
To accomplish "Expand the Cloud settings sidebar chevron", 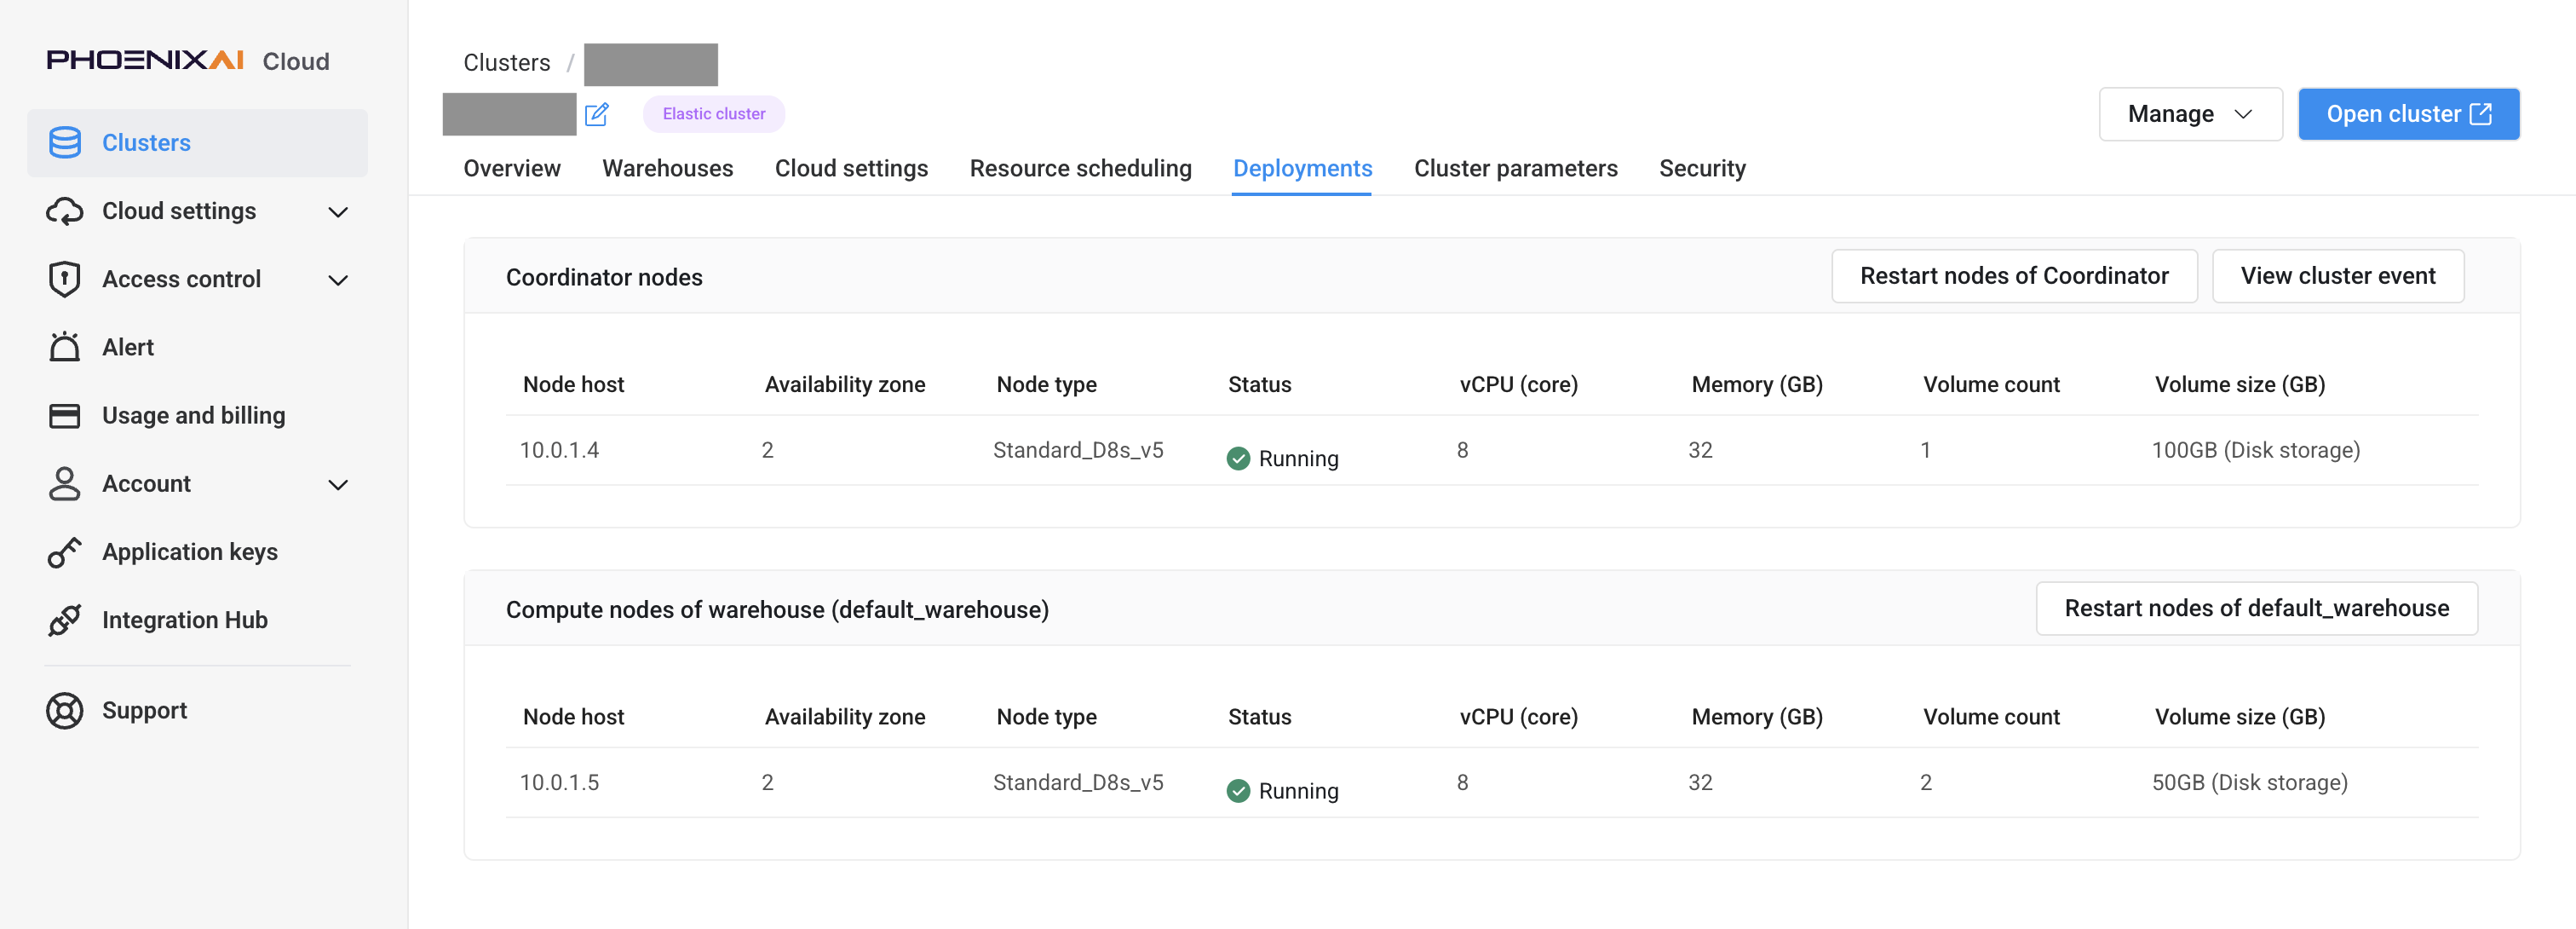I will coord(338,212).
